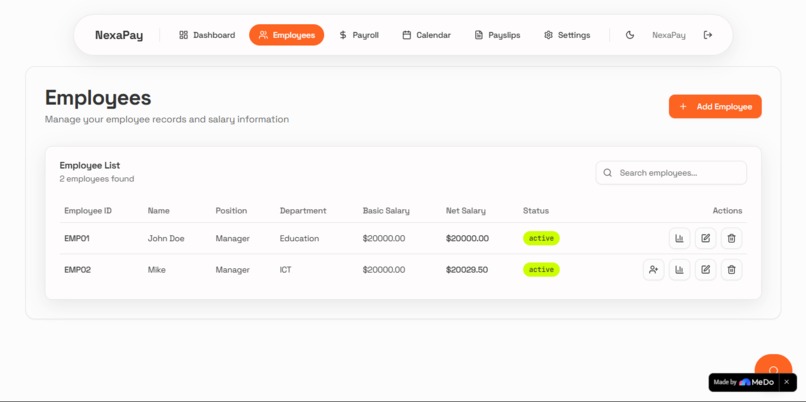
Task: Click the NexaPay username label
Action: [669, 35]
